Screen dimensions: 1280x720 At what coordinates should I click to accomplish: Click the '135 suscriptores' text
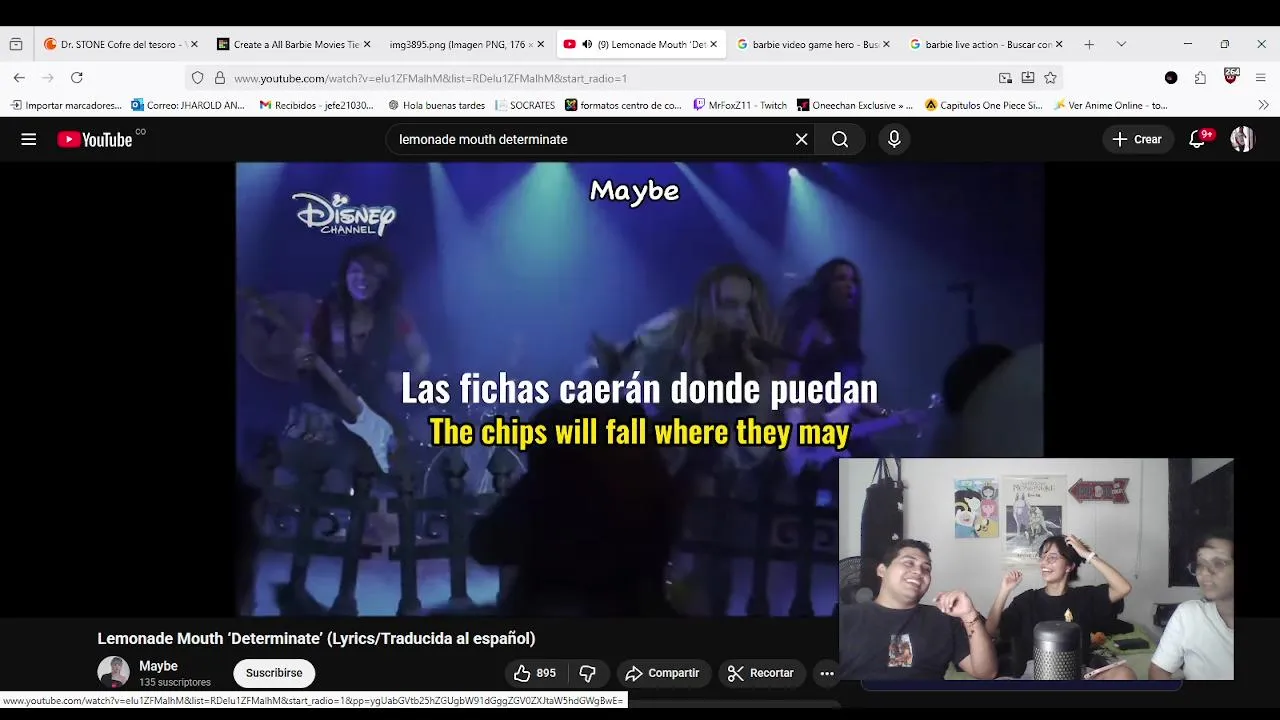point(175,682)
